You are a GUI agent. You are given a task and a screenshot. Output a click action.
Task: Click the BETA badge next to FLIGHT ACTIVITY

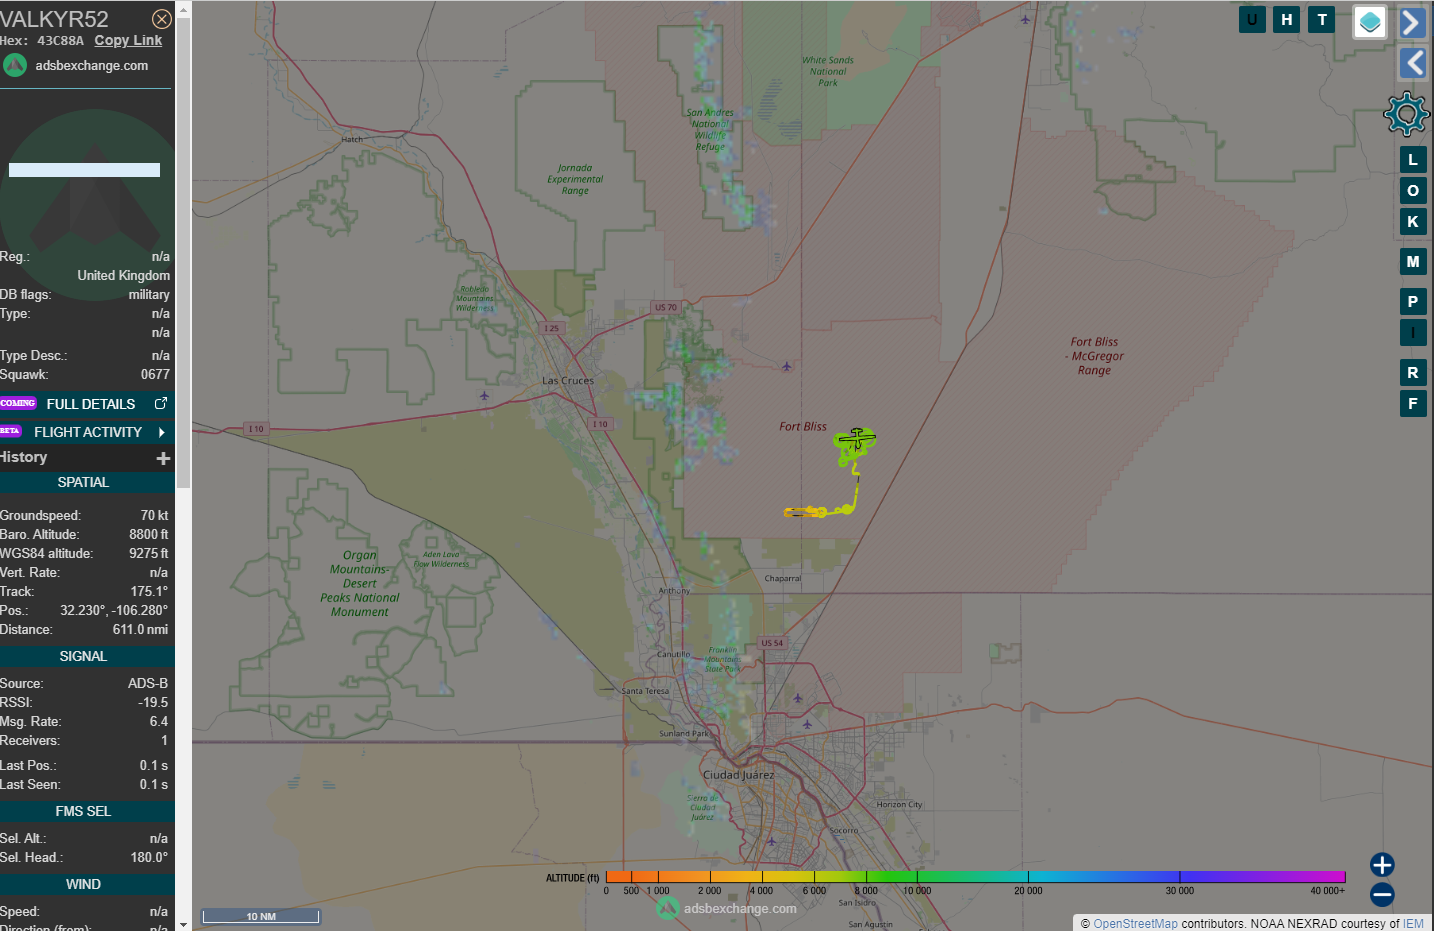point(11,431)
